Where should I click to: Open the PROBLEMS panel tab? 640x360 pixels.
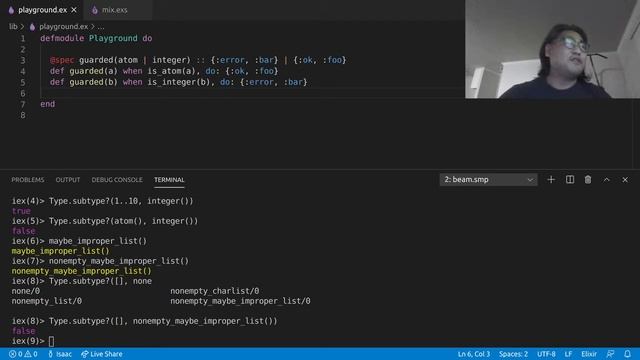click(x=27, y=180)
